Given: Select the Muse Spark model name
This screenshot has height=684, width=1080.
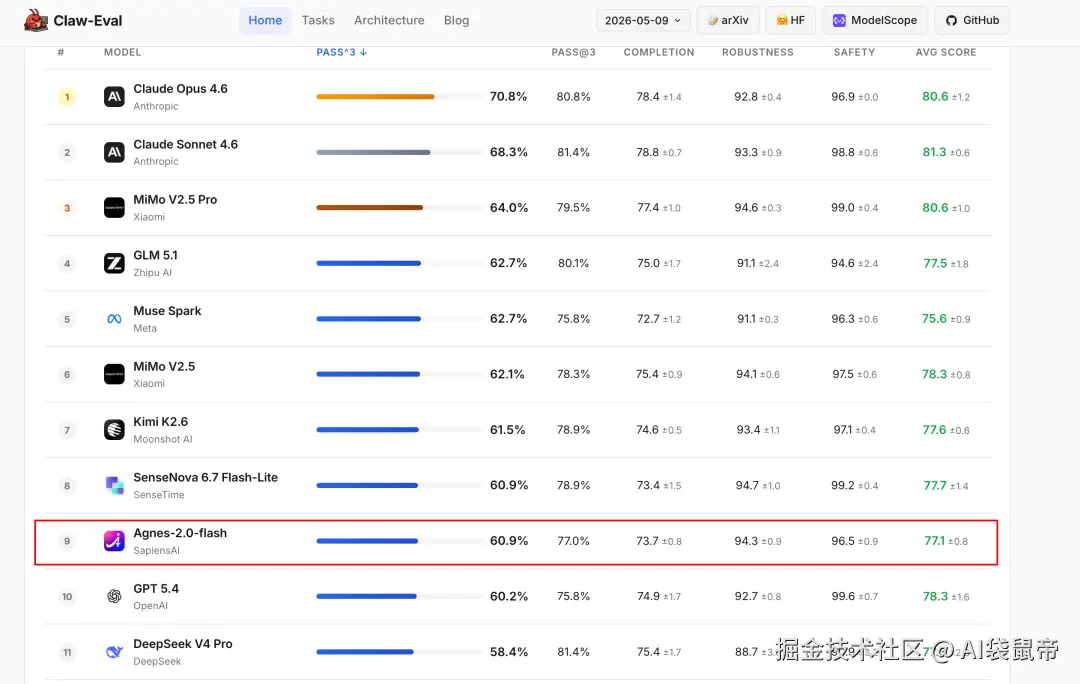Looking at the screenshot, I should 167,311.
